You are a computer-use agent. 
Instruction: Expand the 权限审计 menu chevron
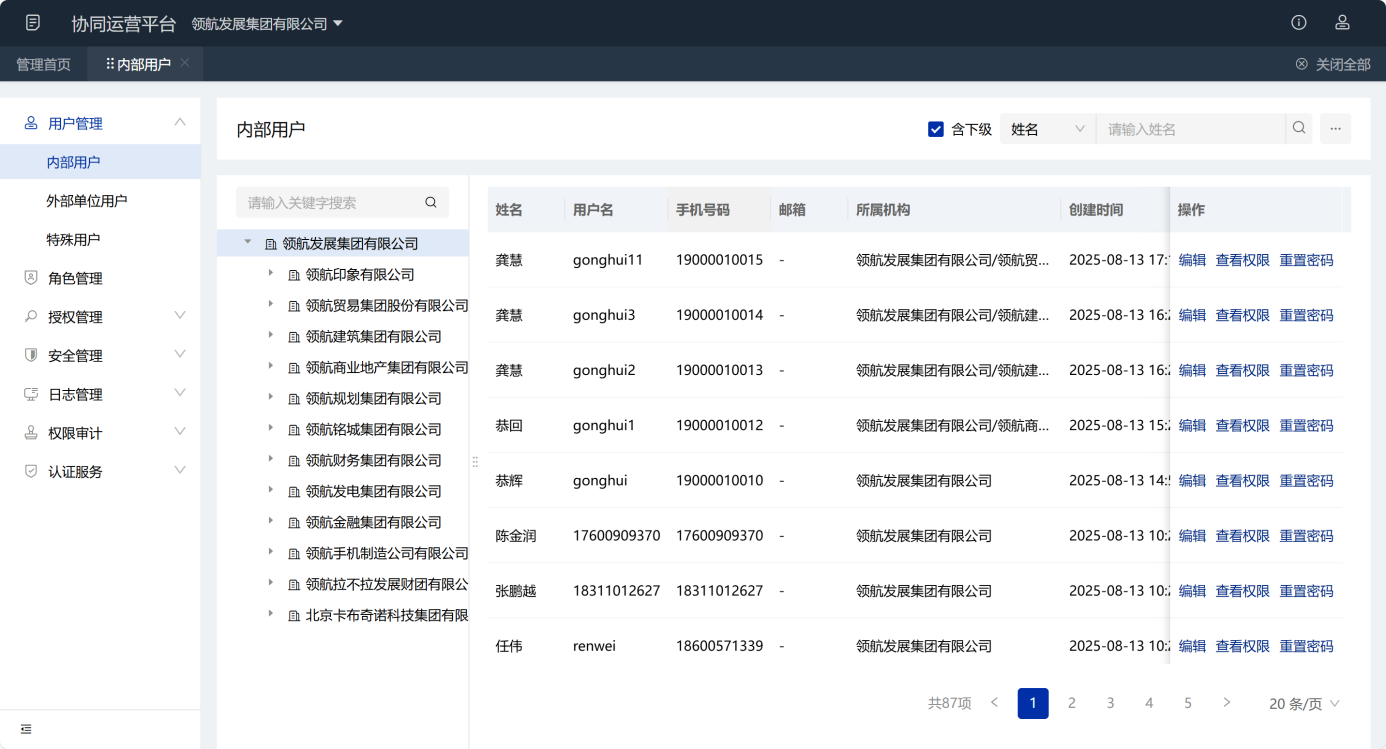point(180,431)
